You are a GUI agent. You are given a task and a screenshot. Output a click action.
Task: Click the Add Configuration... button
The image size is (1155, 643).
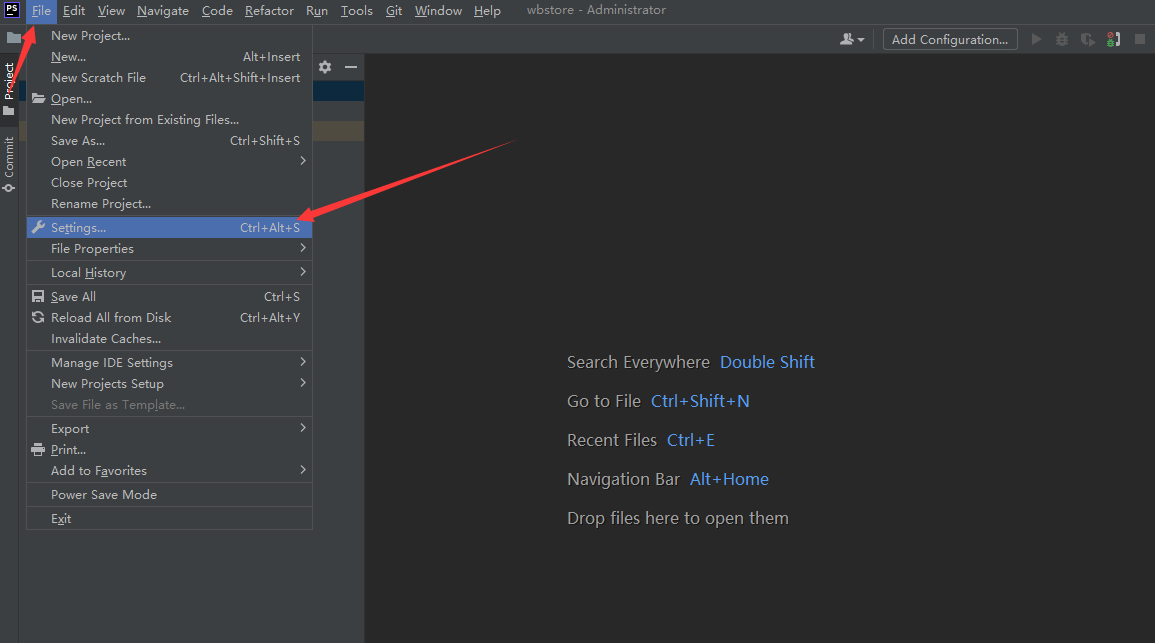pyautogui.click(x=950, y=39)
